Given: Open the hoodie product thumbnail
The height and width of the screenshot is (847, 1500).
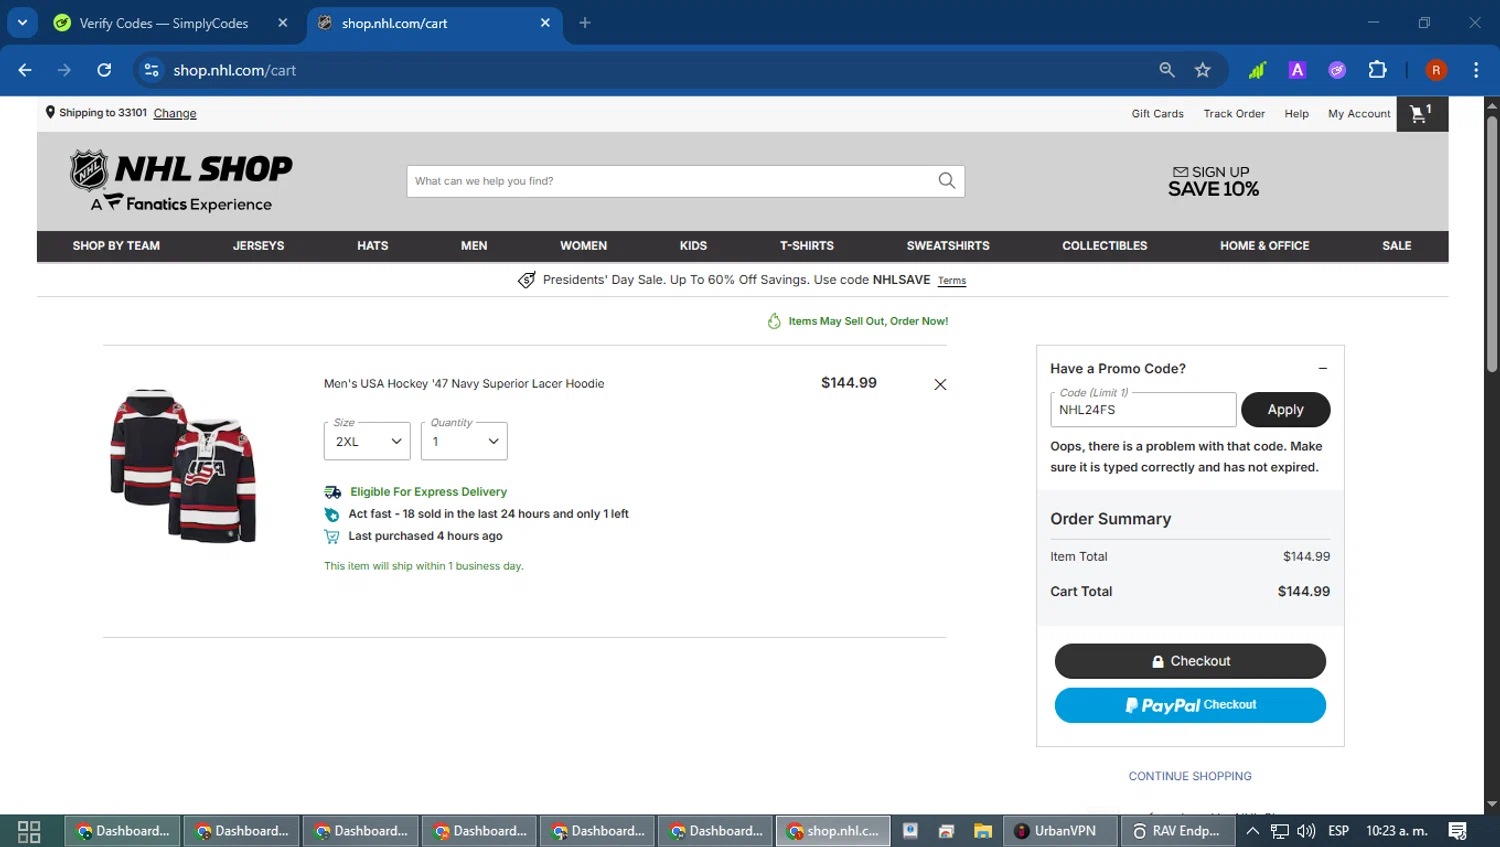Looking at the screenshot, I should click(183, 466).
